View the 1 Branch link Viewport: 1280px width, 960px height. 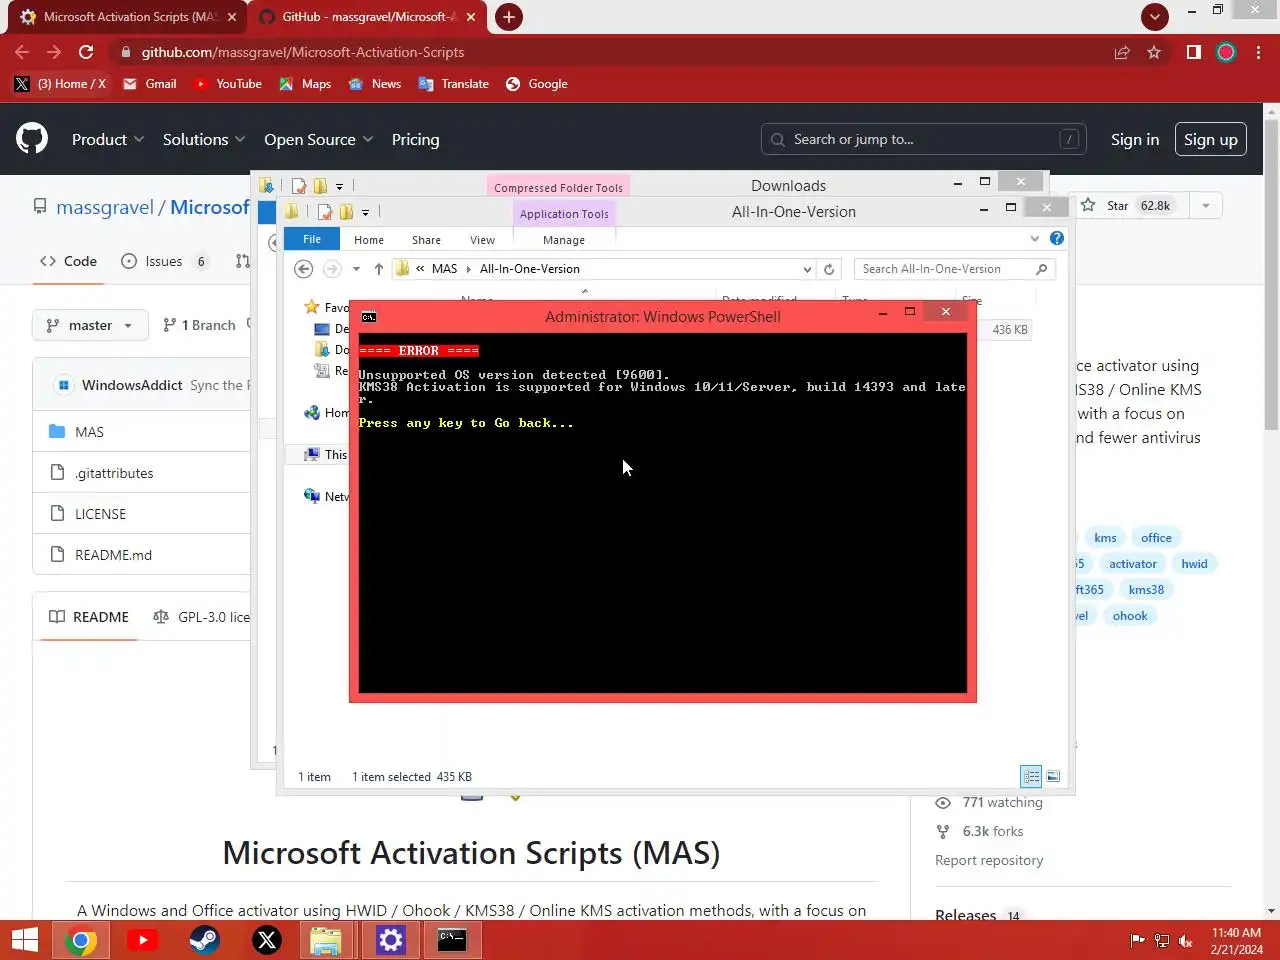[200, 325]
